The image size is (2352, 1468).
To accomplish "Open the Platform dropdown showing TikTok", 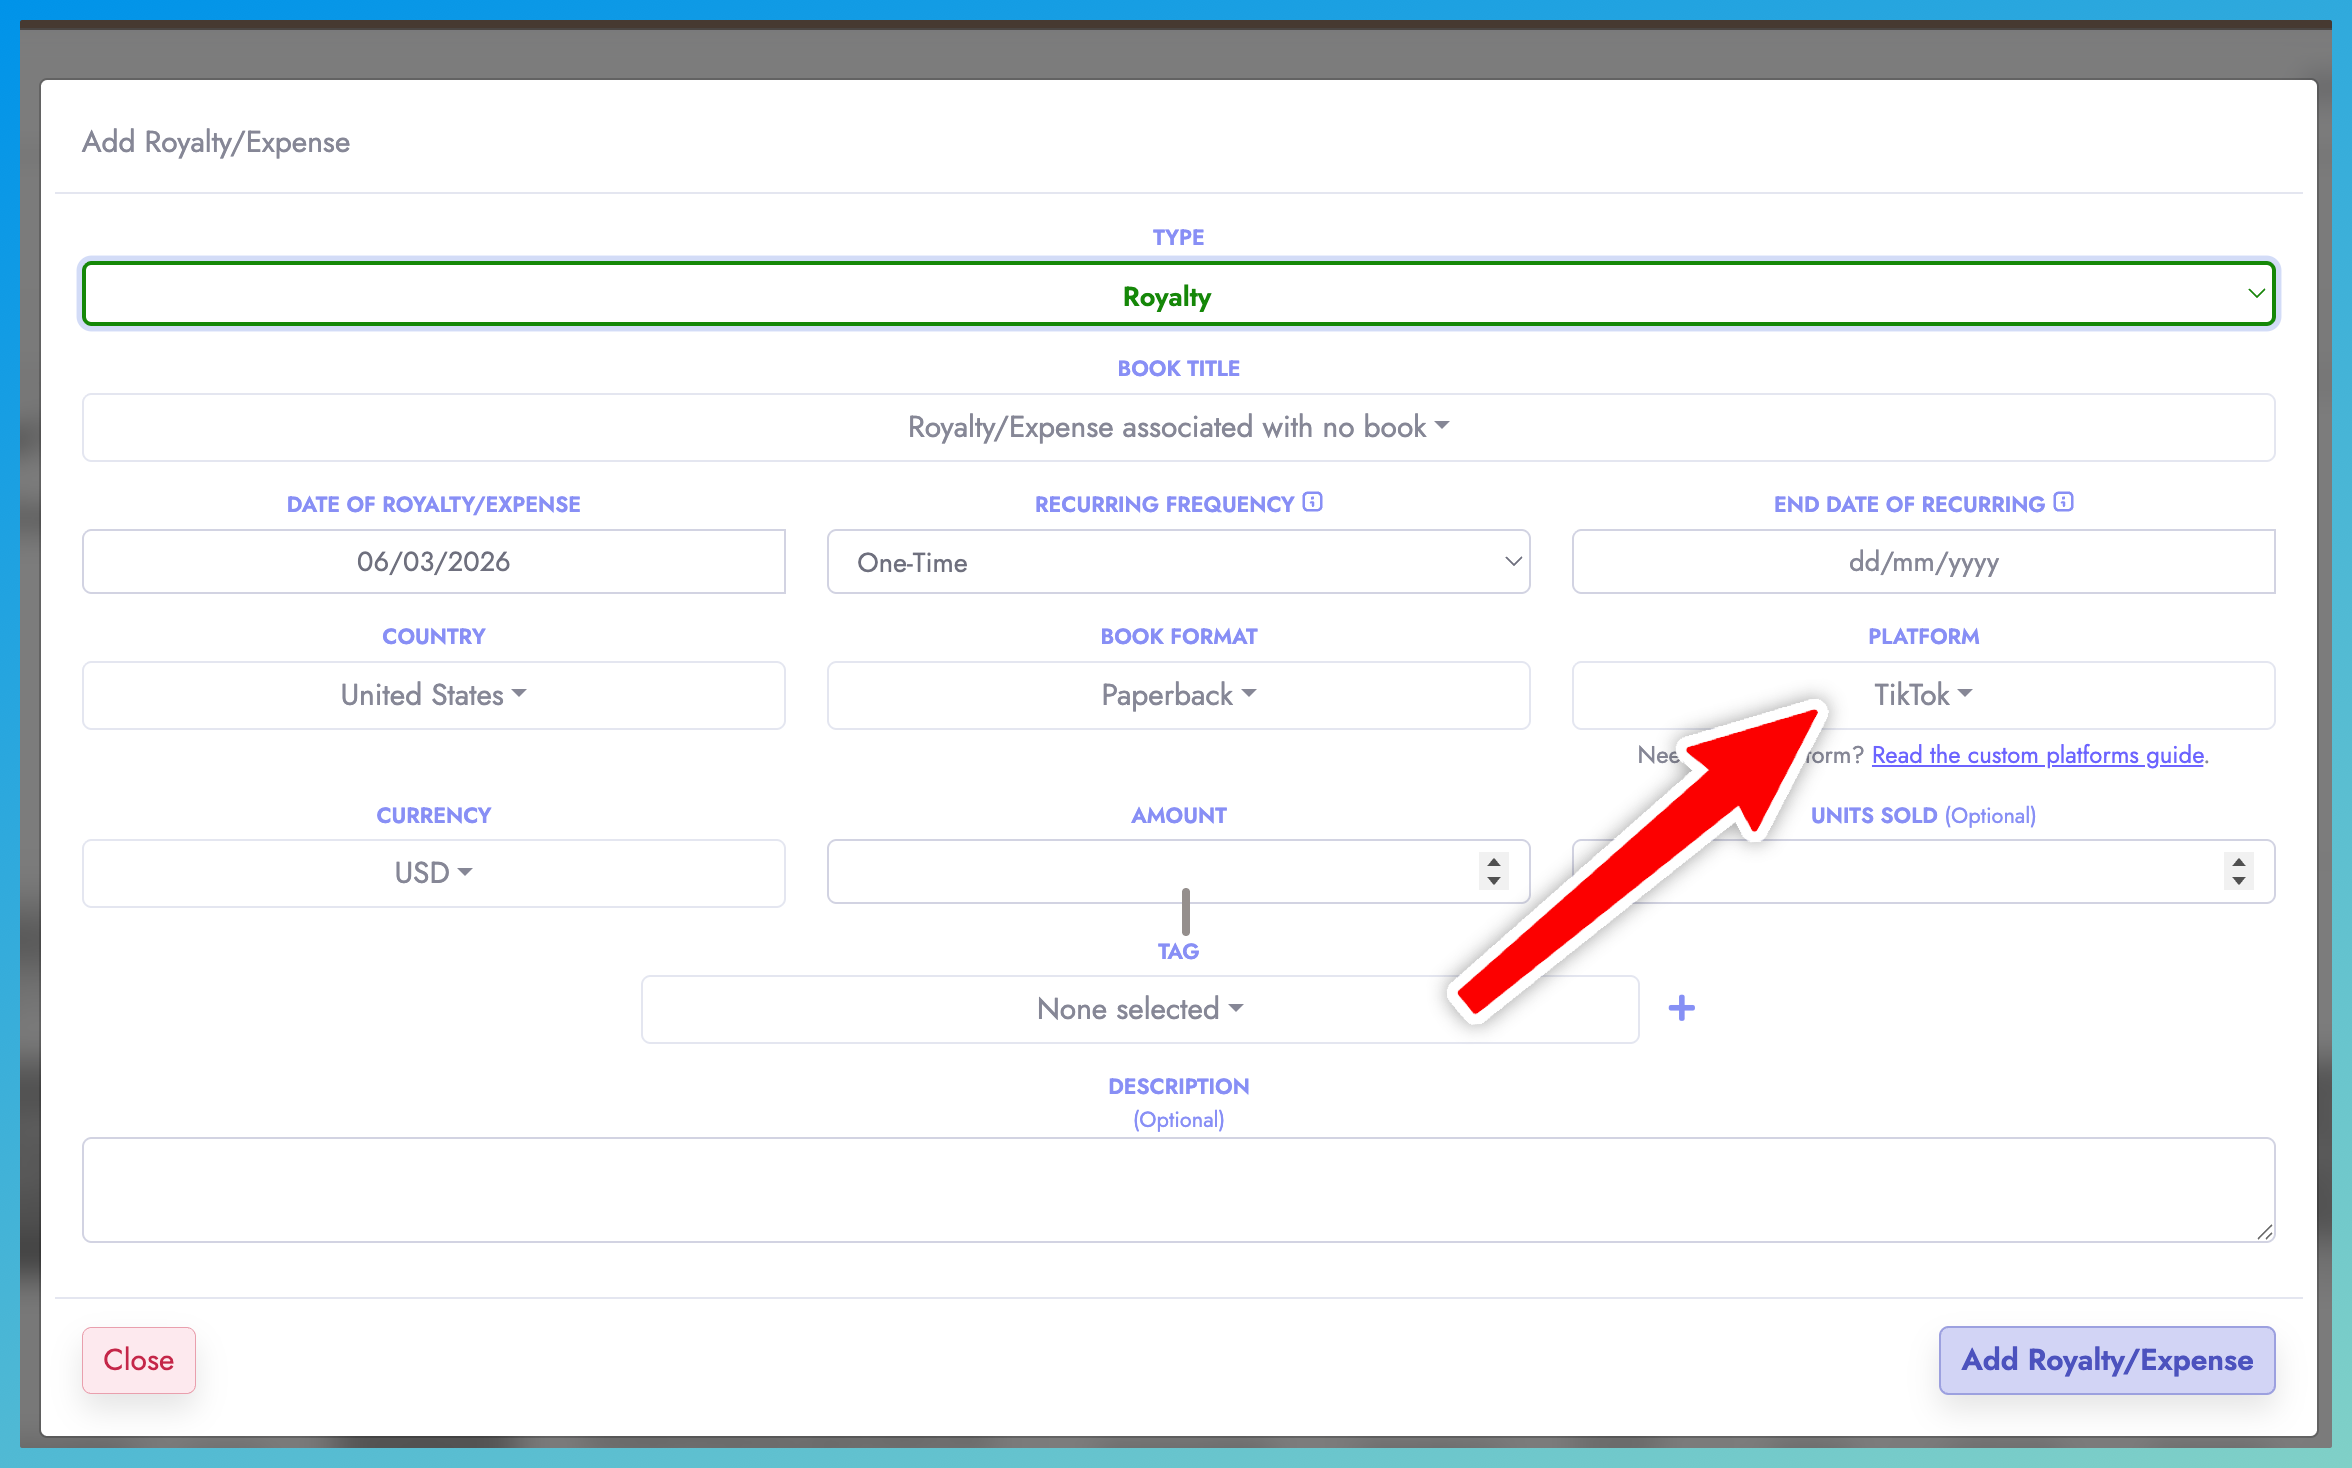I will (x=1922, y=694).
